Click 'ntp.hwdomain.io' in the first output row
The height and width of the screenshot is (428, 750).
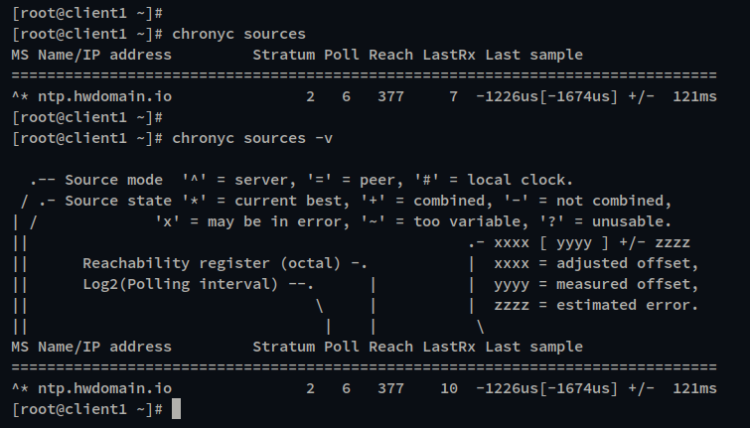pos(105,97)
